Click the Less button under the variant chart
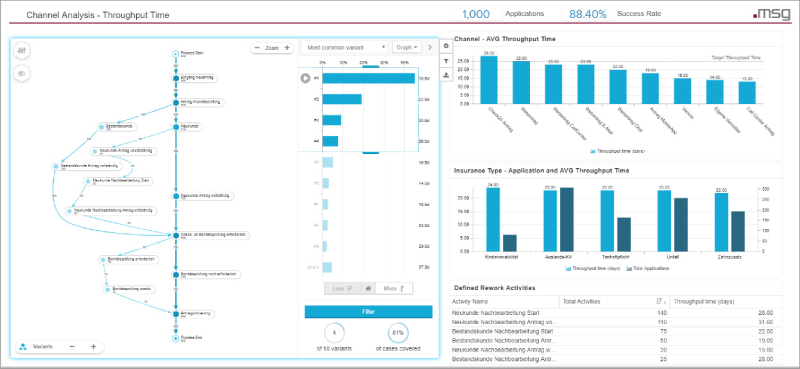This screenshot has height=369, width=800. click(342, 288)
